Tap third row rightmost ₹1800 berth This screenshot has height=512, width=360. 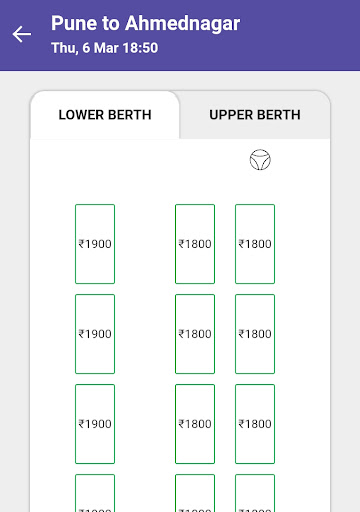(x=255, y=424)
